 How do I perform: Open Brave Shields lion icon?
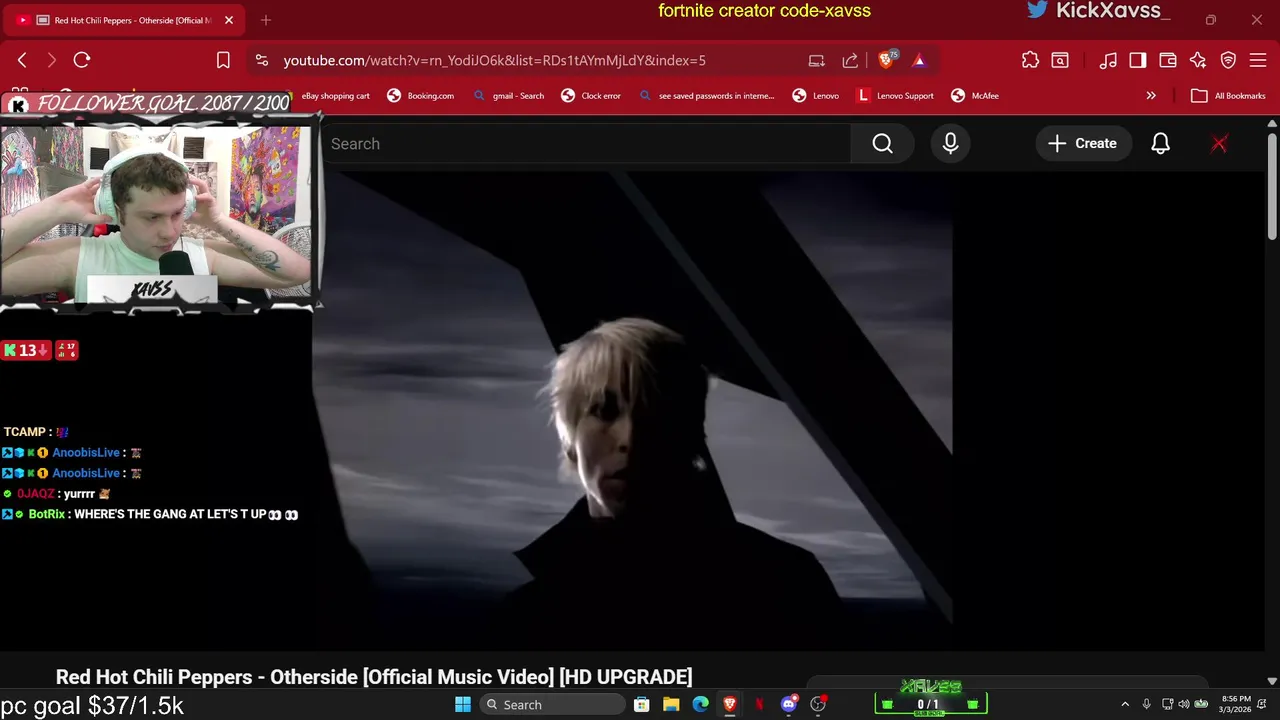point(886,60)
